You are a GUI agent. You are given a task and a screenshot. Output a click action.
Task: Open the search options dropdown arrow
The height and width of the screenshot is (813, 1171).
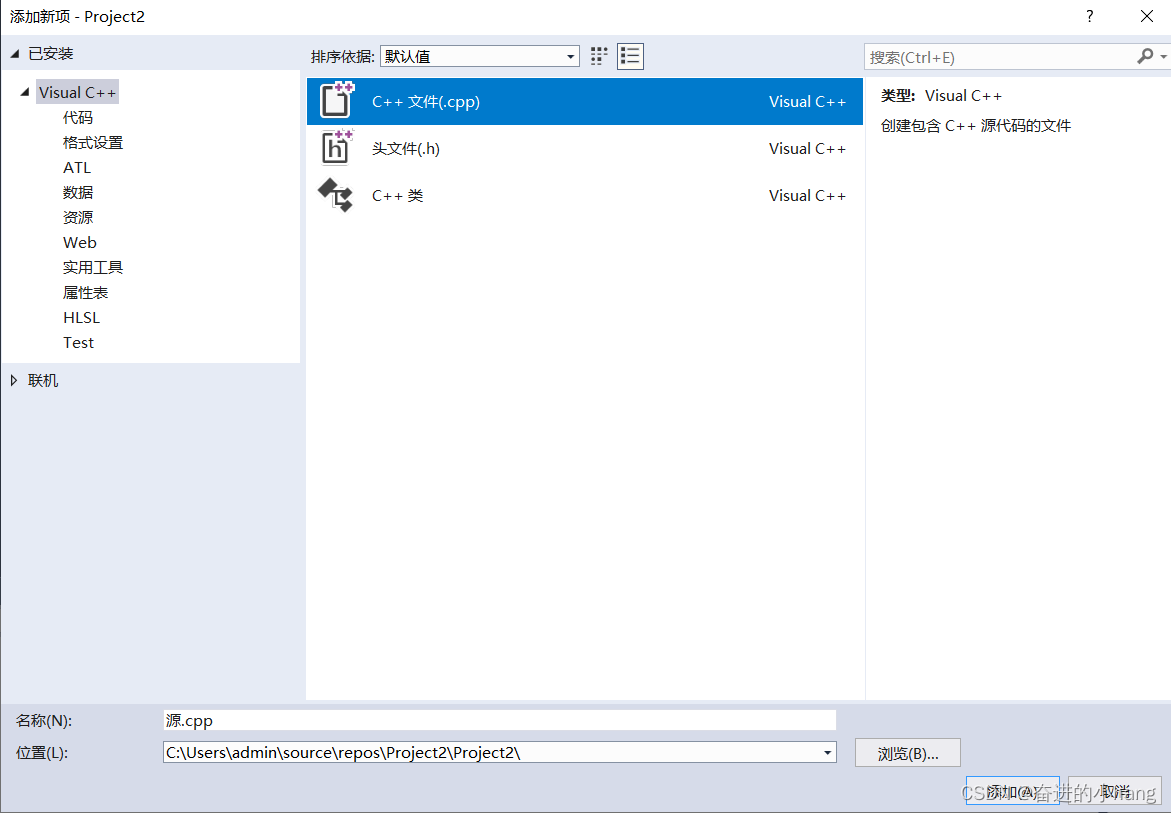pyautogui.click(x=1164, y=57)
